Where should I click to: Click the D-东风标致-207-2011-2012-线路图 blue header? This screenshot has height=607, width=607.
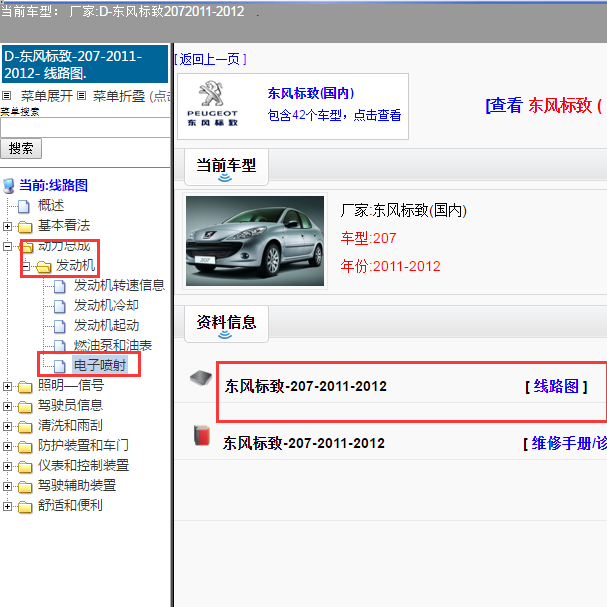85,64
